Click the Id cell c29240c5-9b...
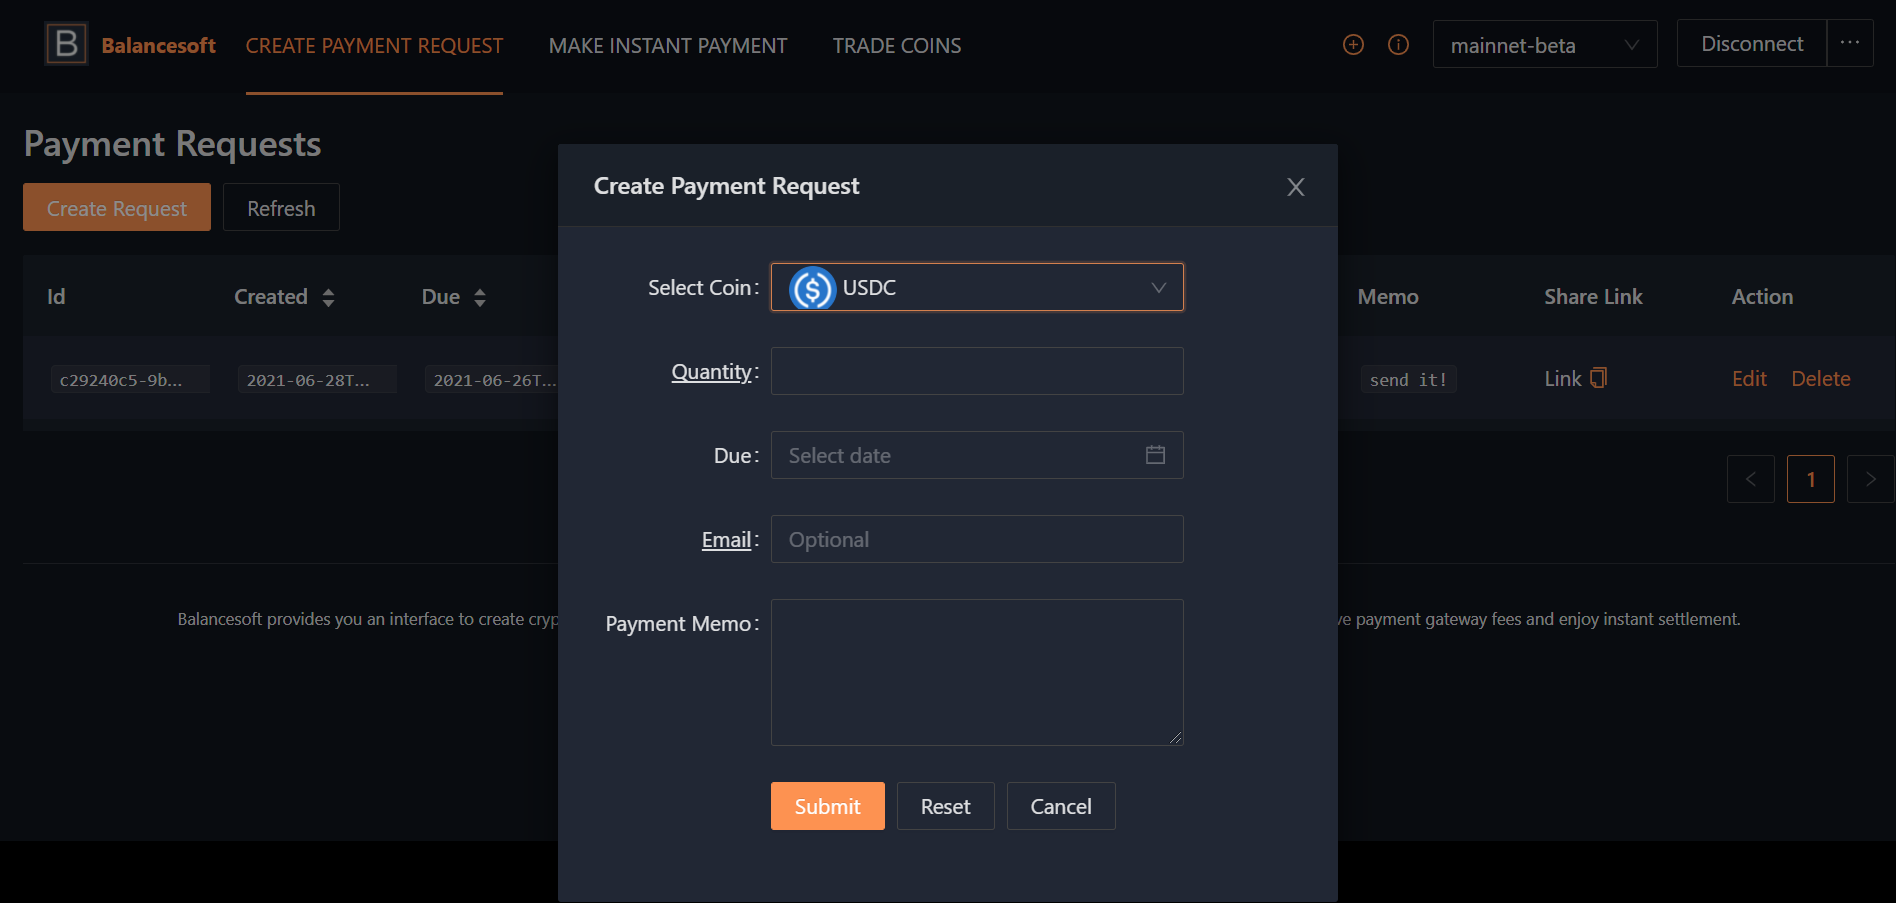The image size is (1896, 903). (130, 380)
